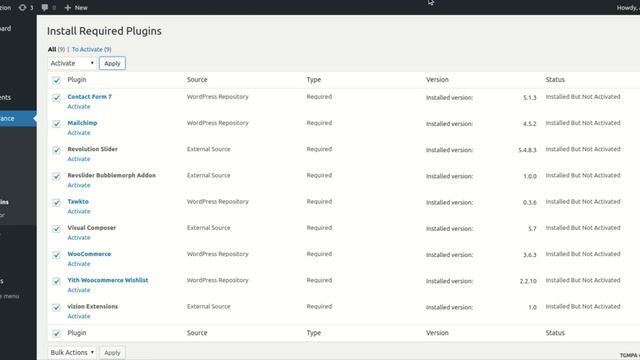Click Tawkto Installed But Not Activated status

583,202
